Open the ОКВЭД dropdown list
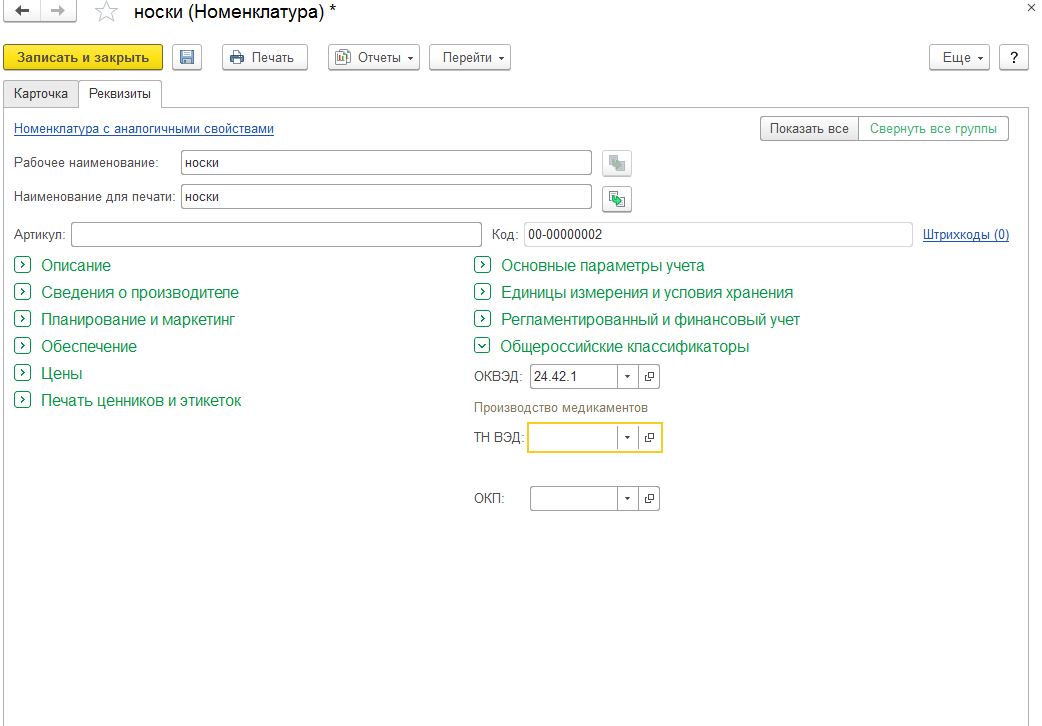The width and height of the screenshot is (1042, 726). pos(627,377)
